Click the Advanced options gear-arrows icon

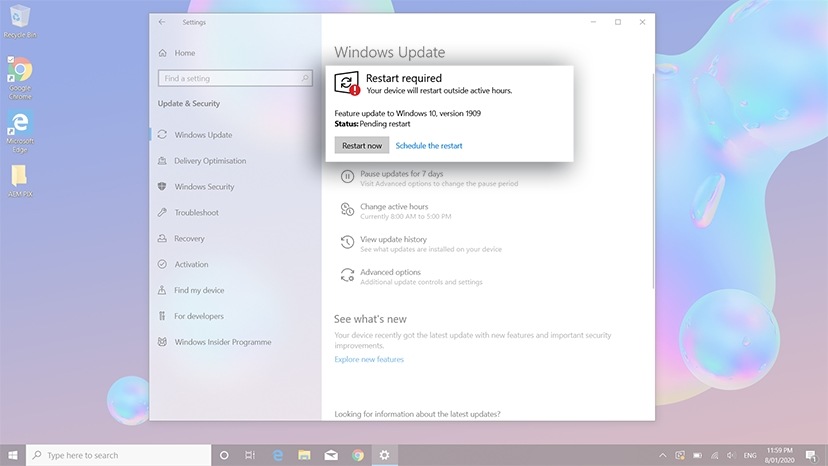pos(347,275)
